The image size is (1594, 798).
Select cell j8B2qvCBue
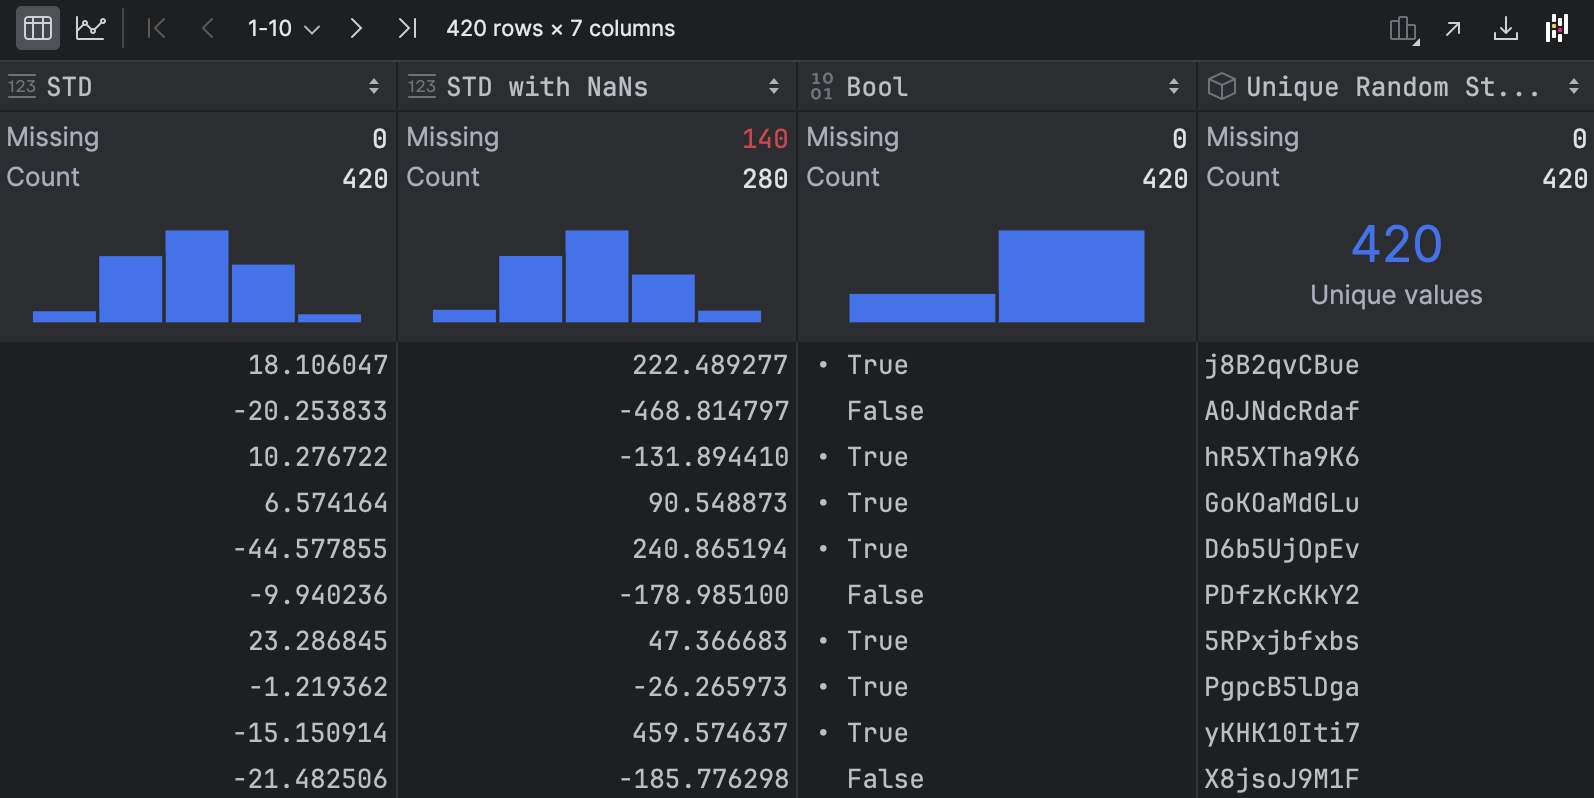pyautogui.click(x=1396, y=365)
